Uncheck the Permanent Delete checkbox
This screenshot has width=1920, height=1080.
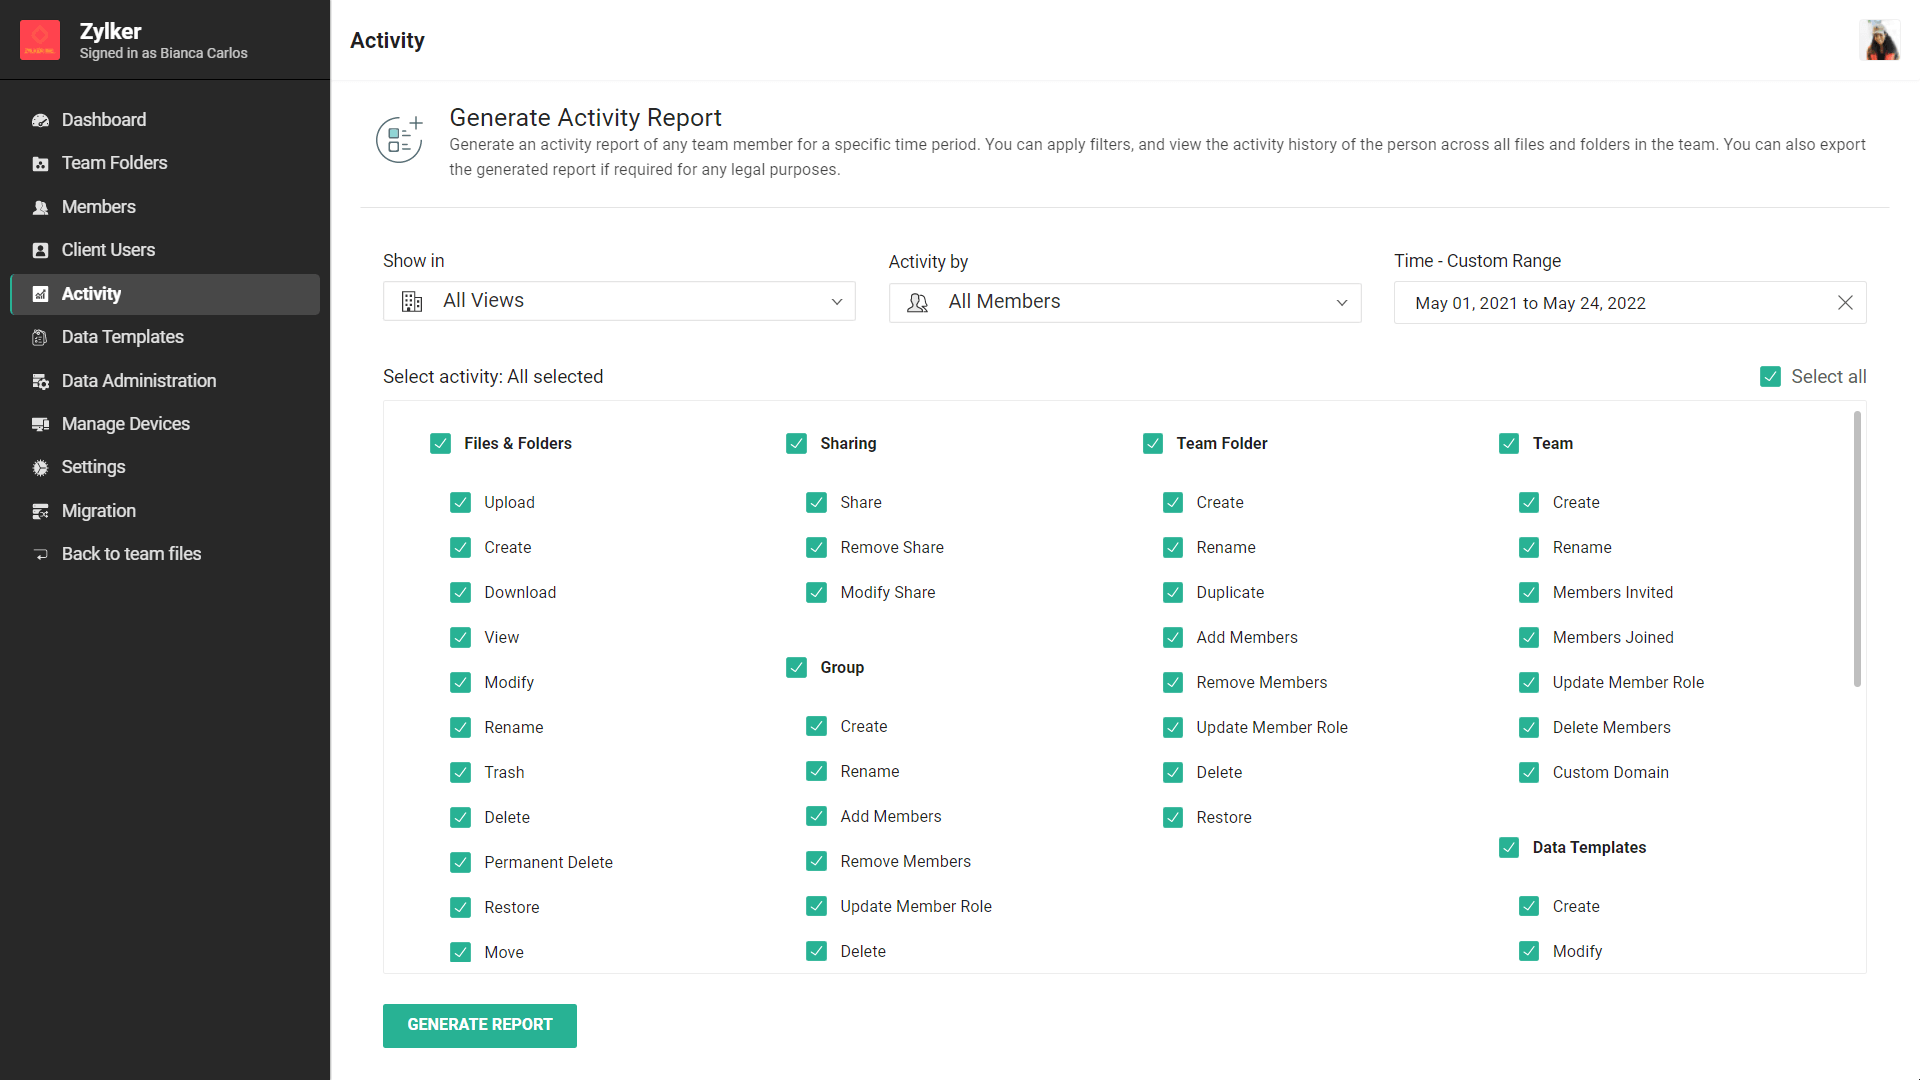pos(460,862)
